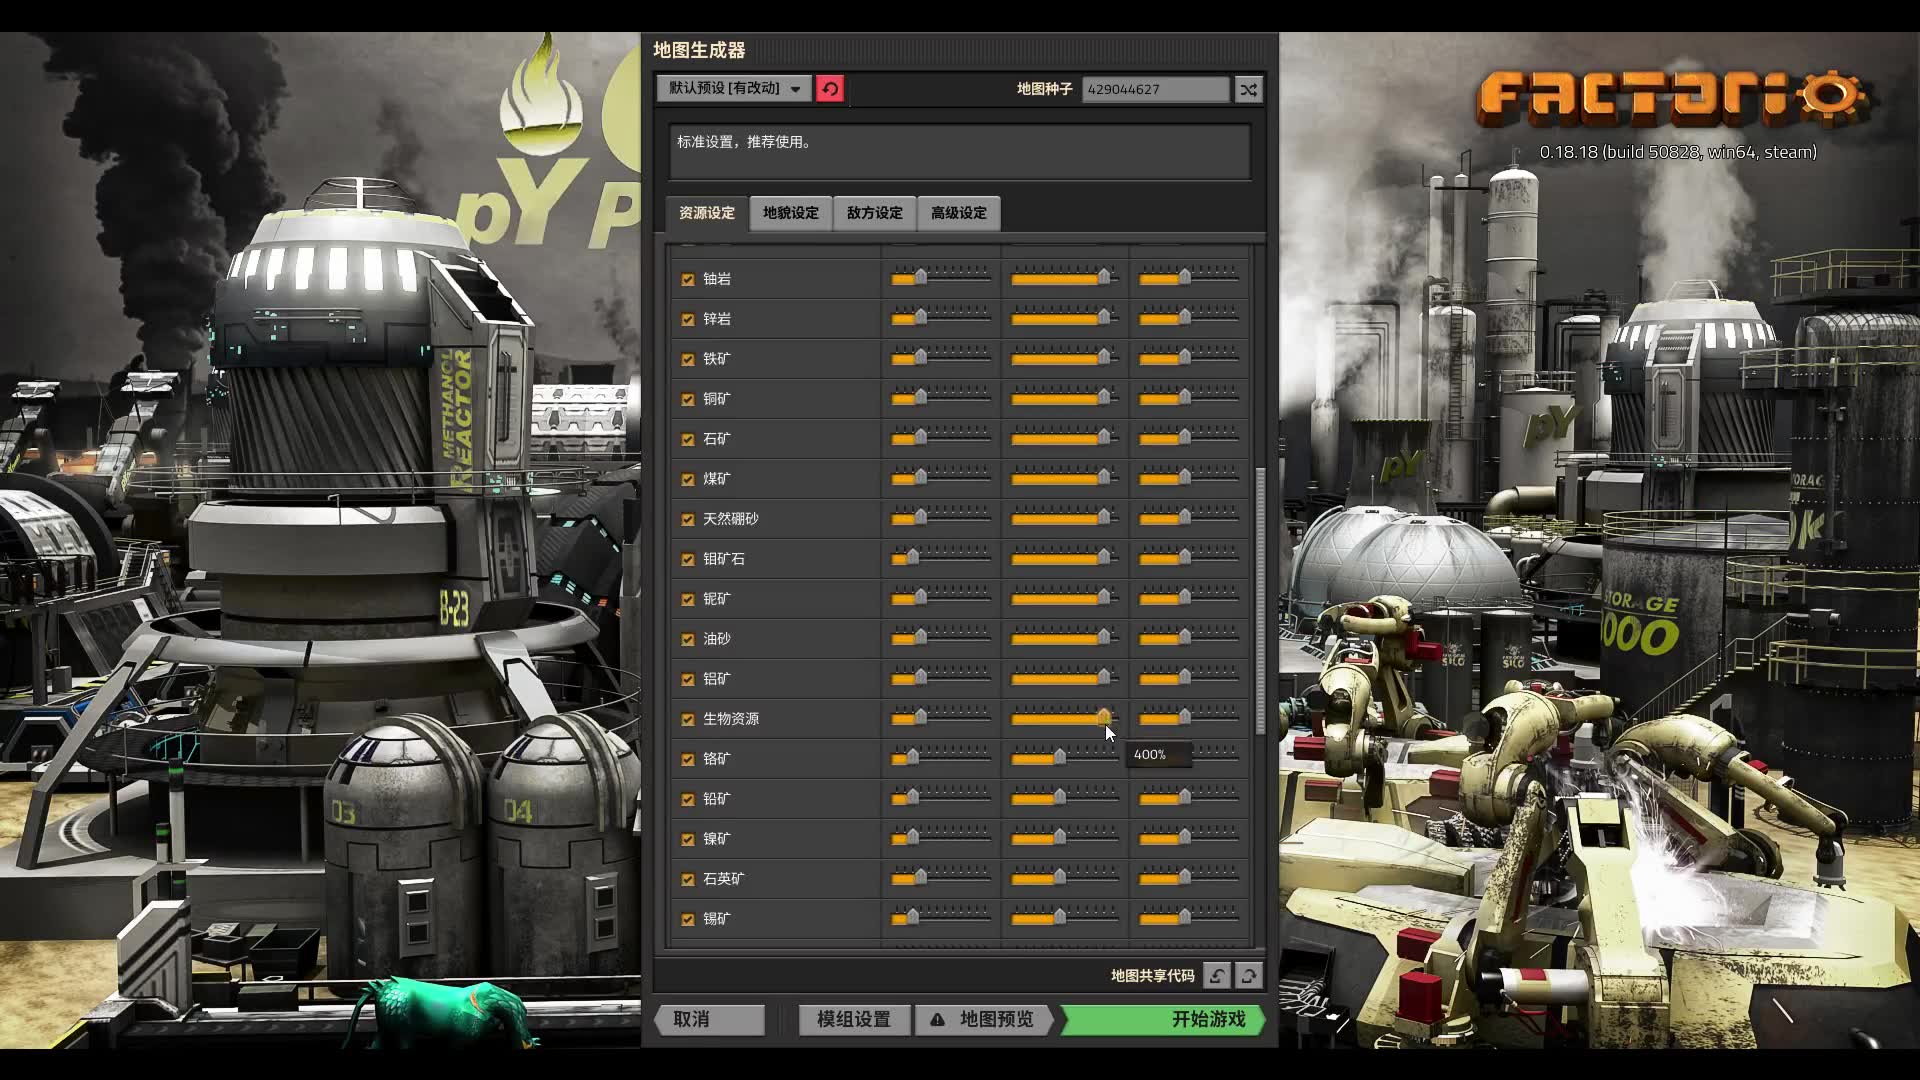
Task: Click the 铬矿 size slider handle
Action: point(1059,757)
